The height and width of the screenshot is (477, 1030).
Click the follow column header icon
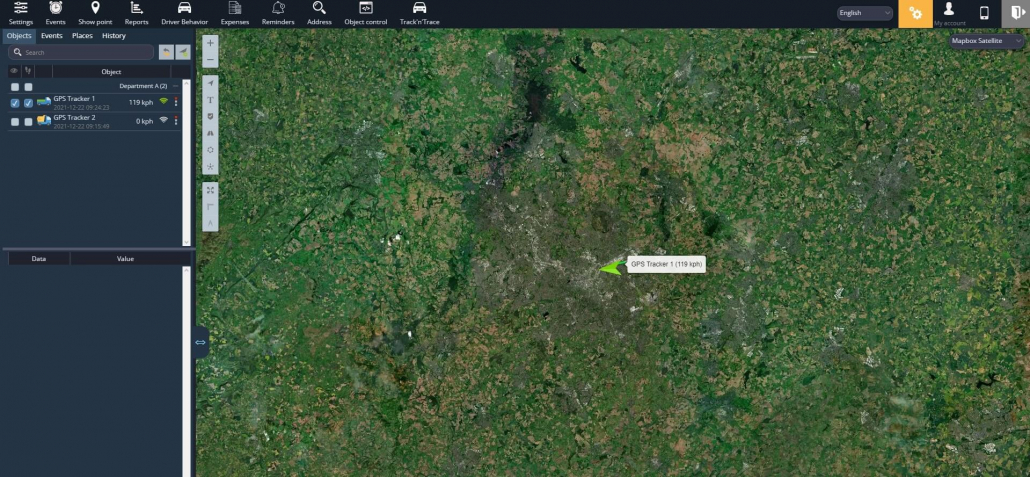(28, 71)
